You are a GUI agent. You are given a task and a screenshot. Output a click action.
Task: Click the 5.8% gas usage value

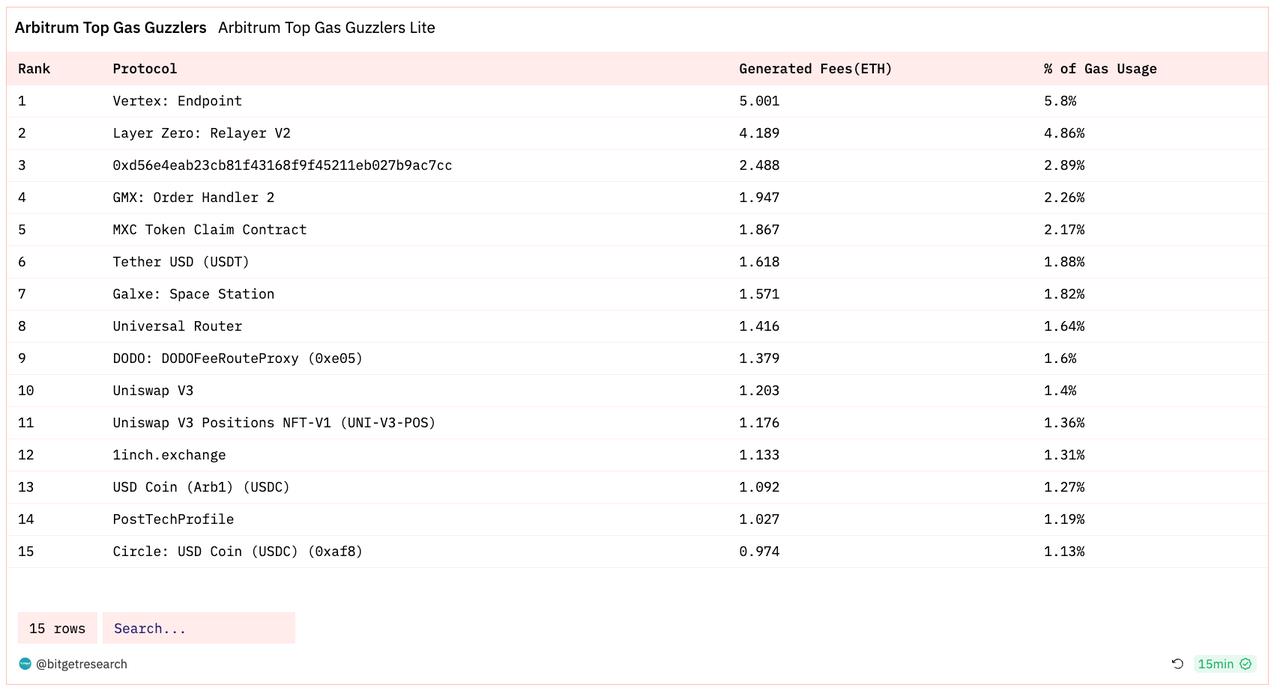pyautogui.click(x=1060, y=101)
